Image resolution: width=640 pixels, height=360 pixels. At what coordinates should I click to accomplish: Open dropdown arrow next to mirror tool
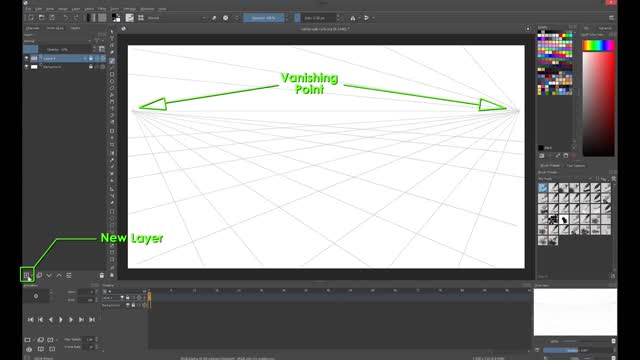pyautogui.click(x=359, y=18)
